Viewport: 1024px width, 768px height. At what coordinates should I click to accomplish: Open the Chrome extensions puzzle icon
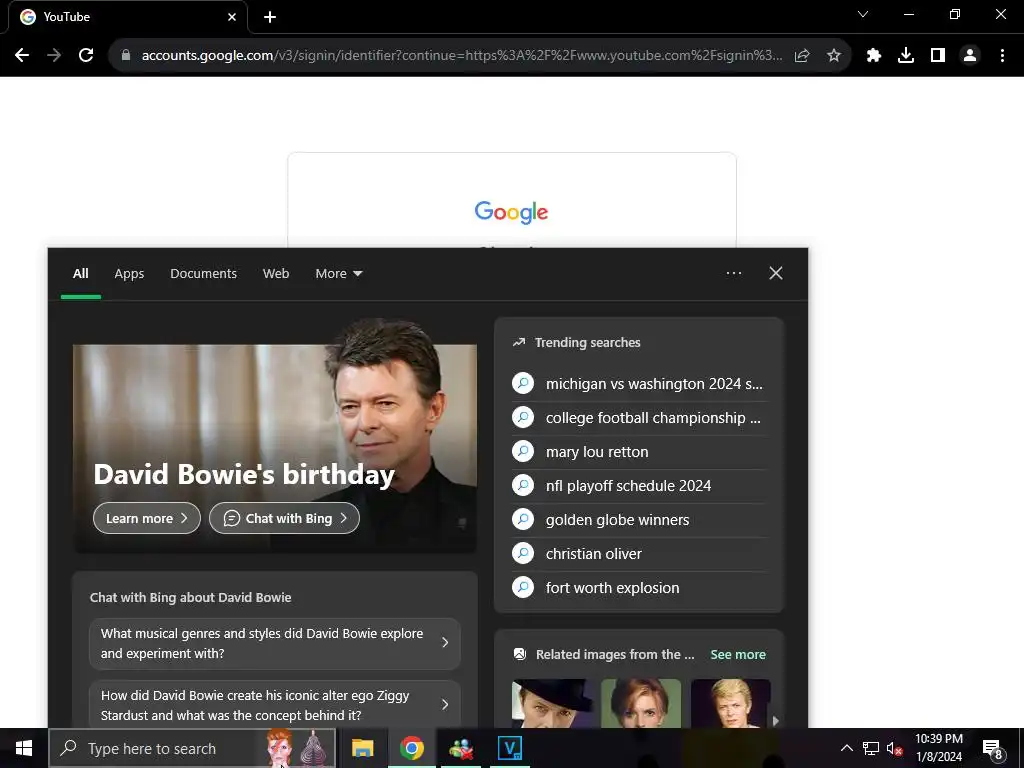coord(874,56)
